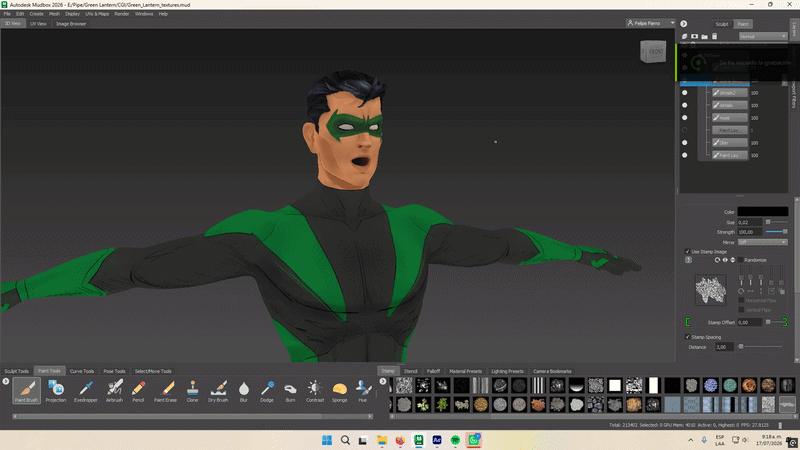This screenshot has height=450, width=800.
Task: Click the layer mask icon in Layers panel
Action: click(694, 36)
